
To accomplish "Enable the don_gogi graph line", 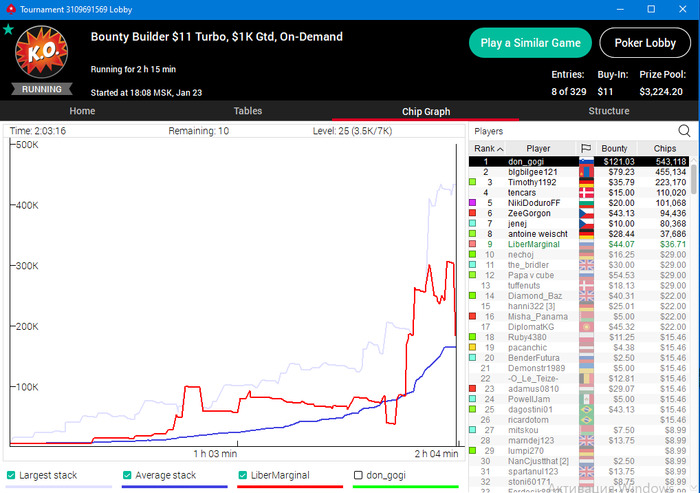I will coord(358,475).
